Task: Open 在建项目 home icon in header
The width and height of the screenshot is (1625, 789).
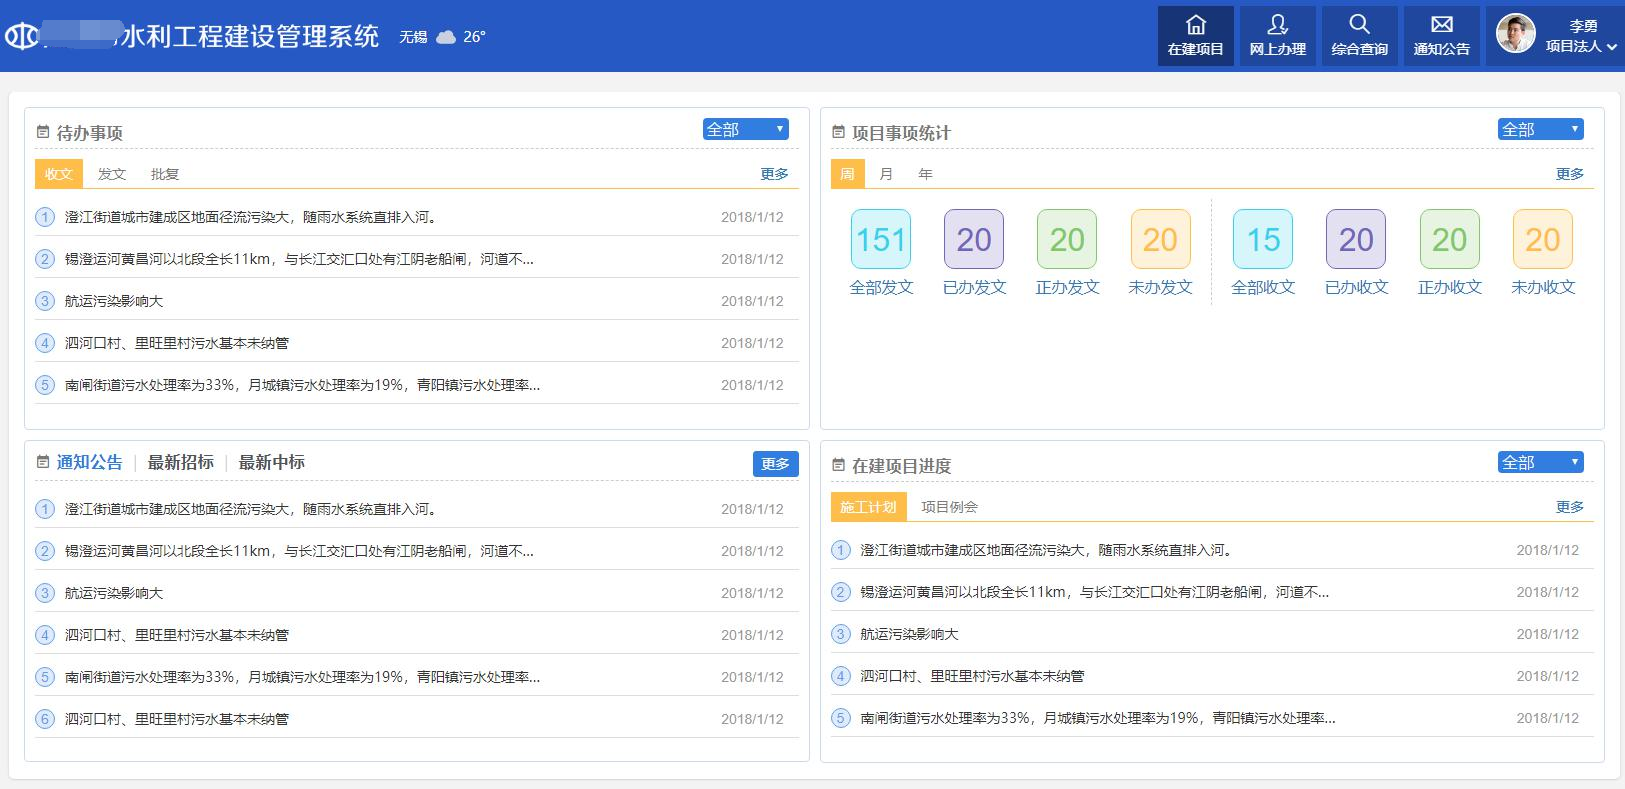Action: (x=1195, y=26)
